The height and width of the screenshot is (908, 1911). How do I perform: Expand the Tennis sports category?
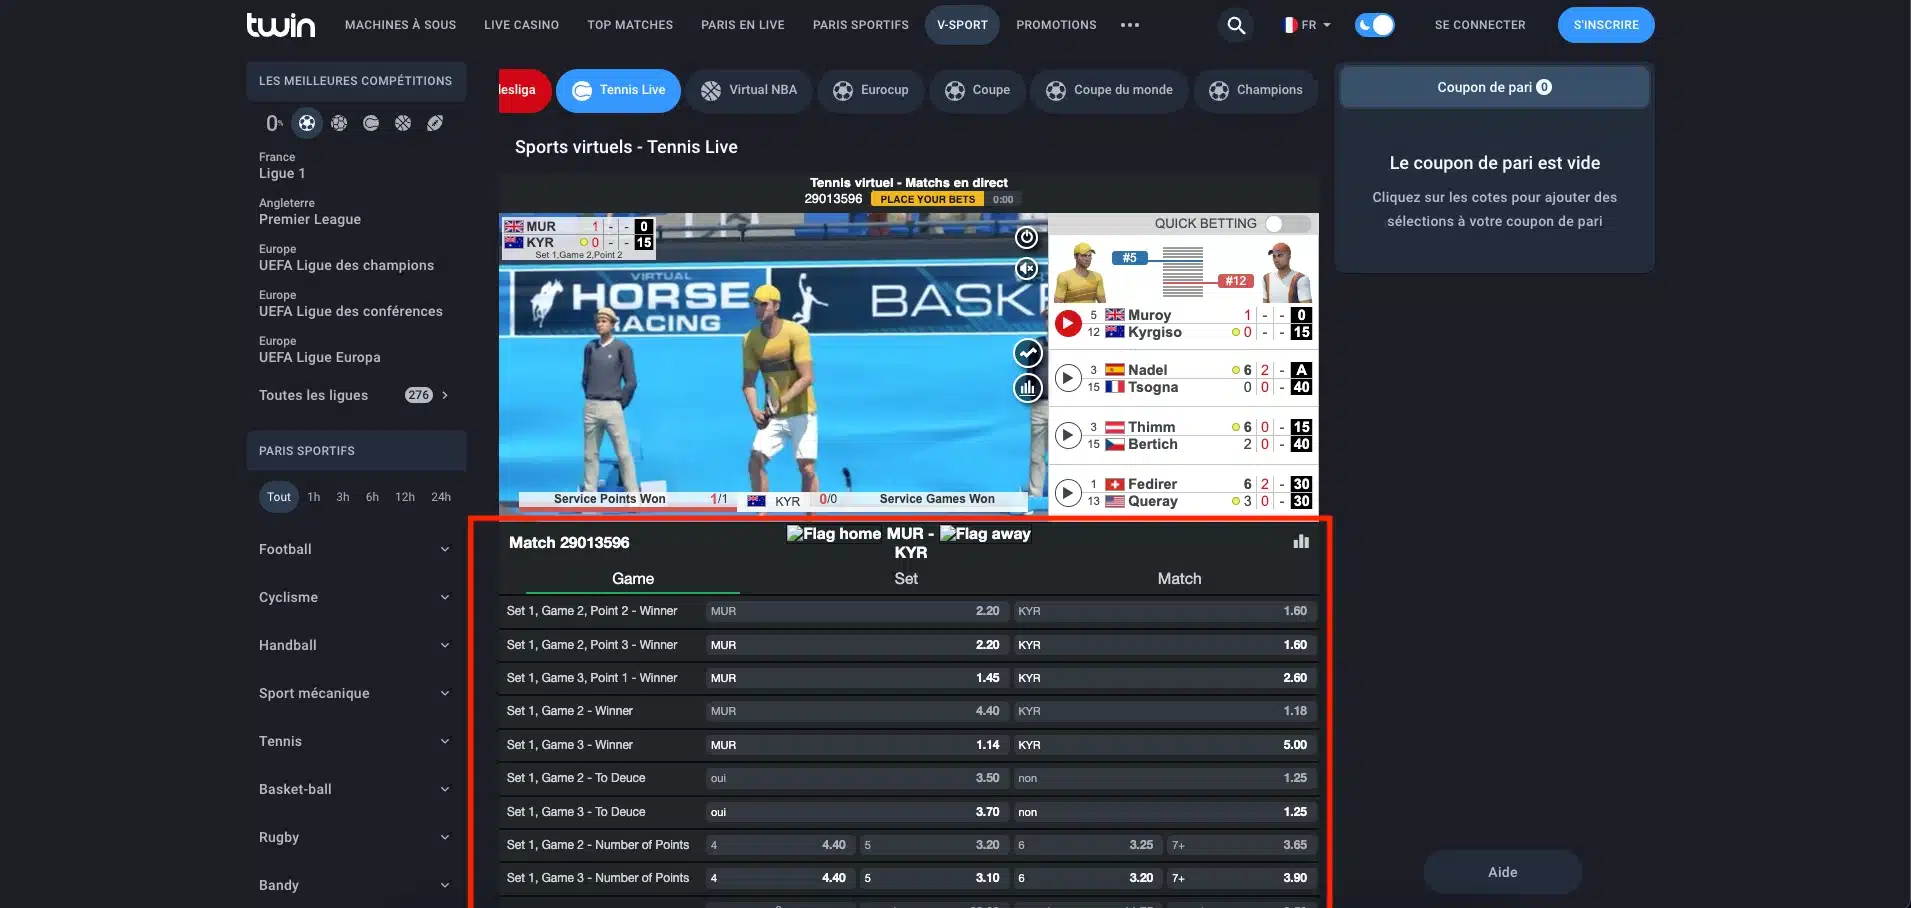pos(355,741)
